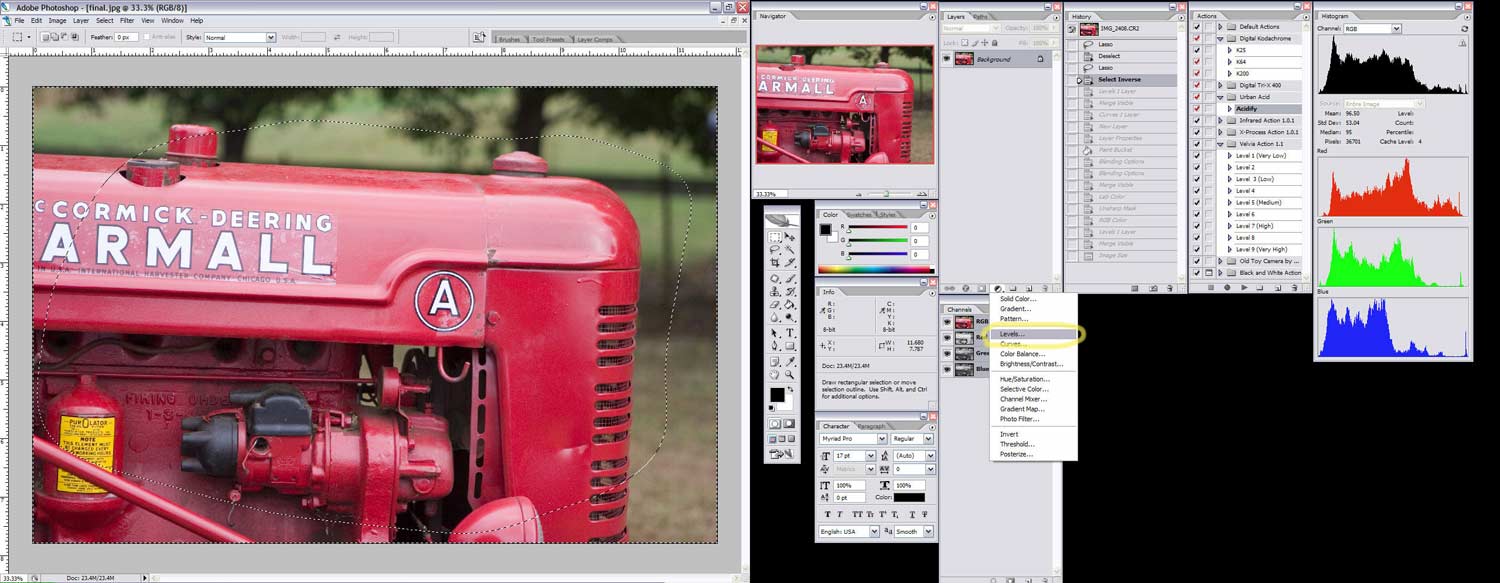This screenshot has height=583, width=1500.
Task: Click the foreground color swatch in Color panel
Action: pyautogui.click(x=826, y=229)
